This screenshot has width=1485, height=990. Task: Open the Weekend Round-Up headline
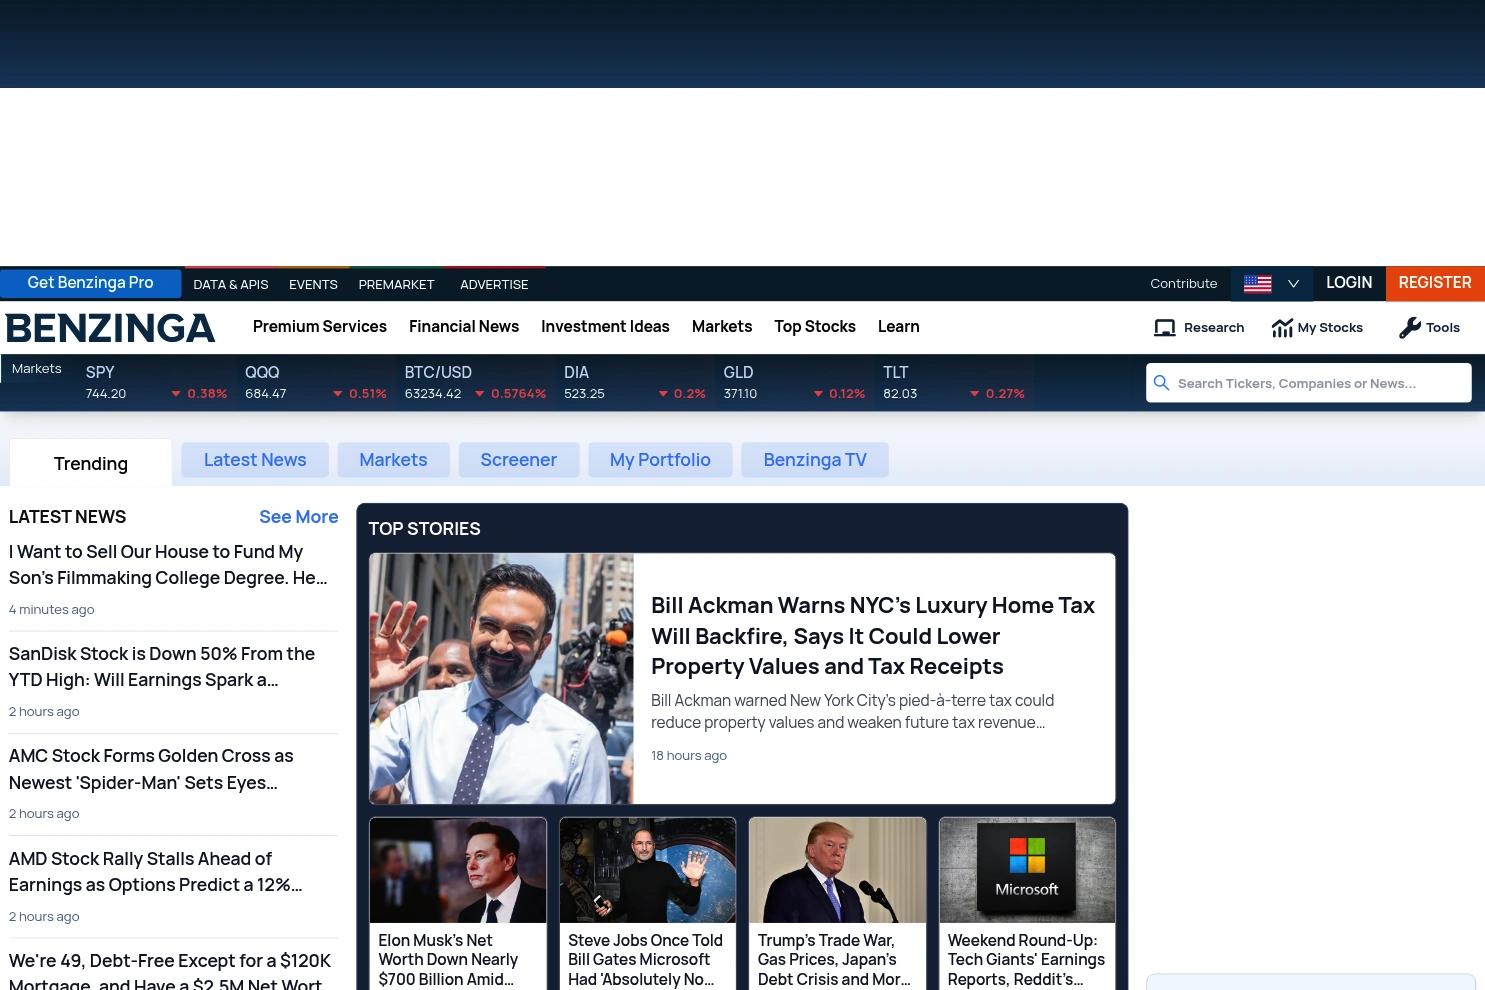1026,960
